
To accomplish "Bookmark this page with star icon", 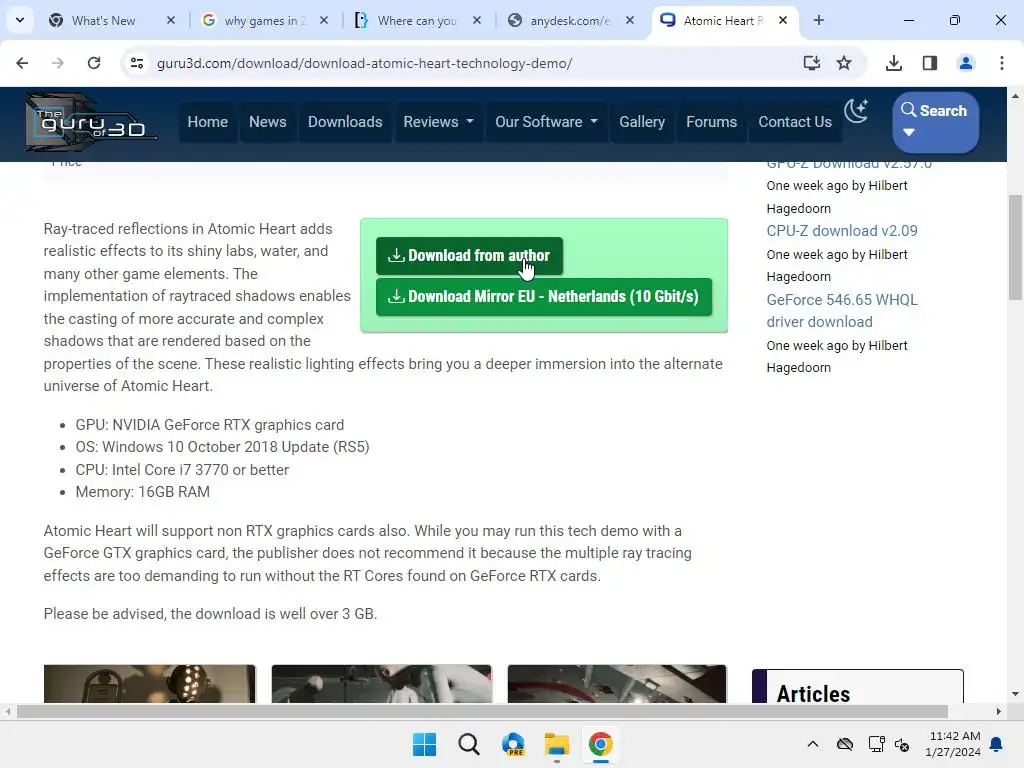I will [x=844, y=63].
